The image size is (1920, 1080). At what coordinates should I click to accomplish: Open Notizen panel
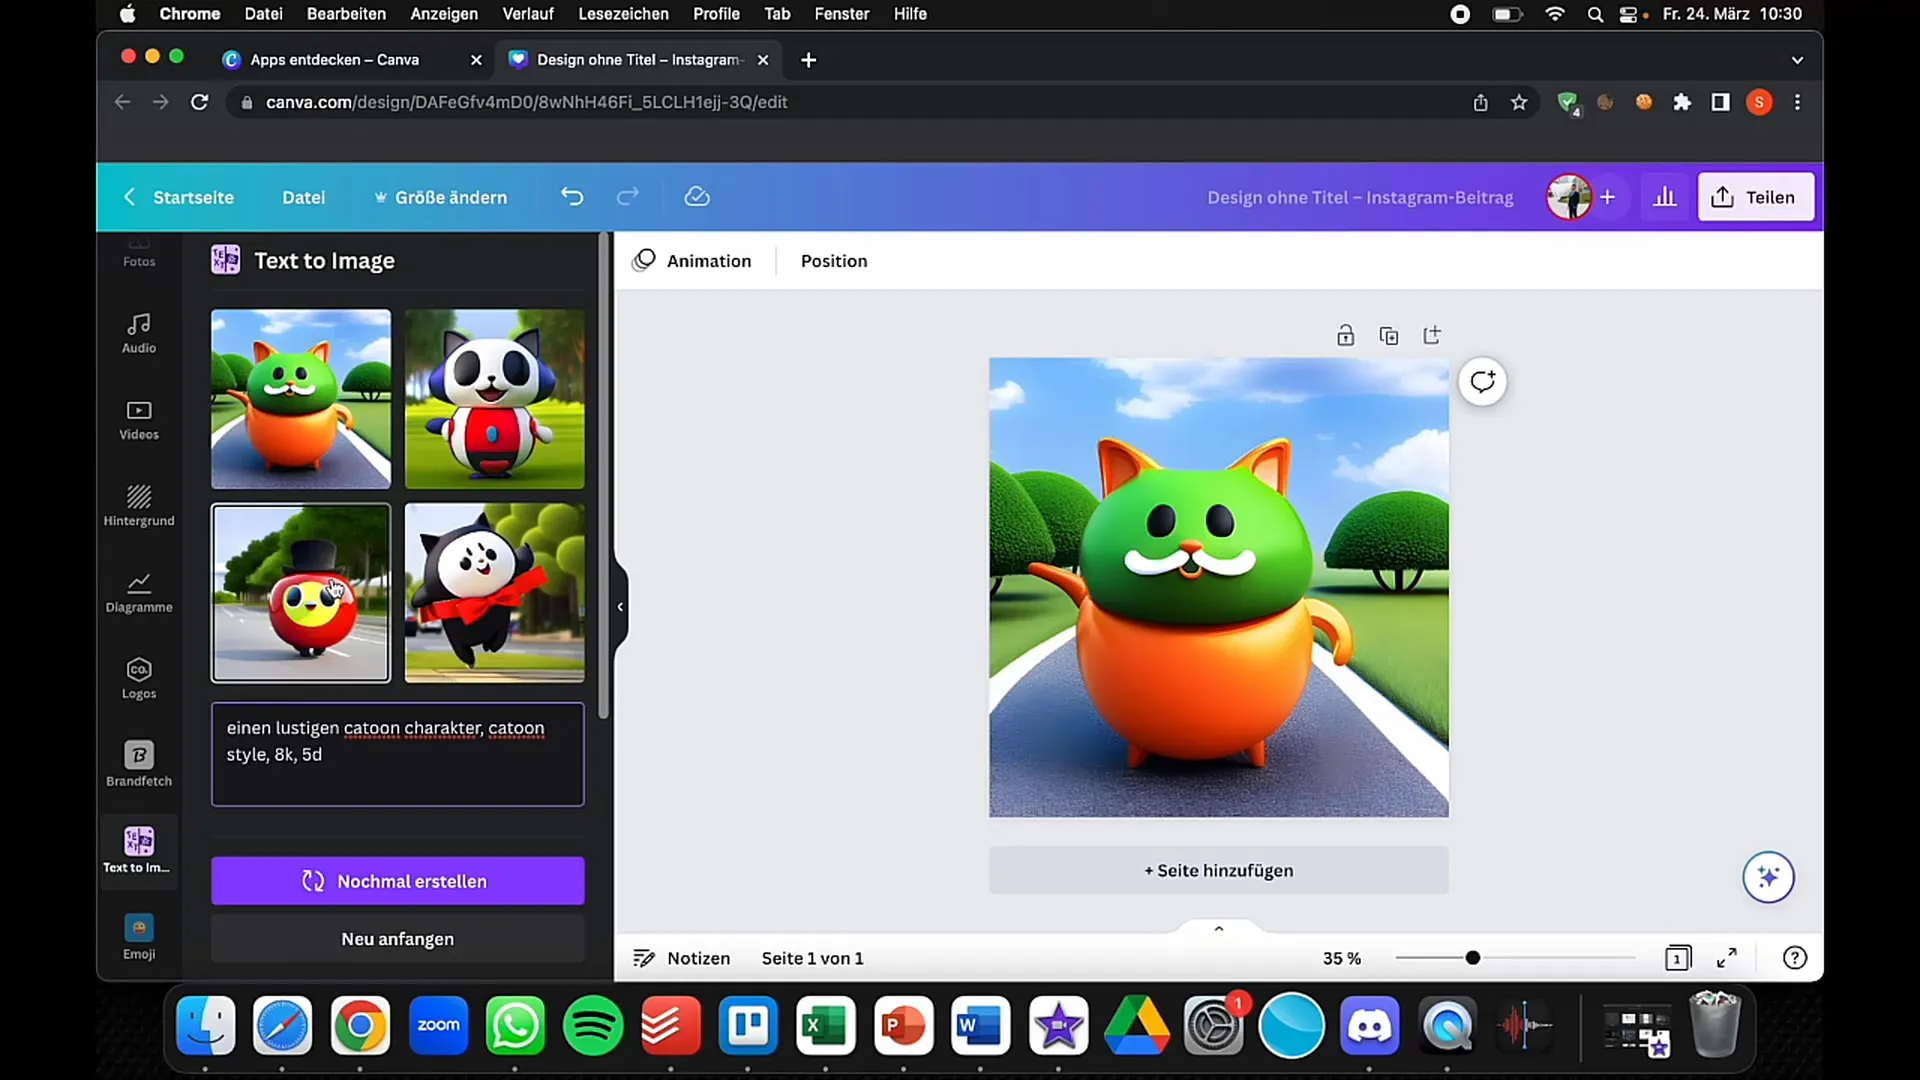682,958
